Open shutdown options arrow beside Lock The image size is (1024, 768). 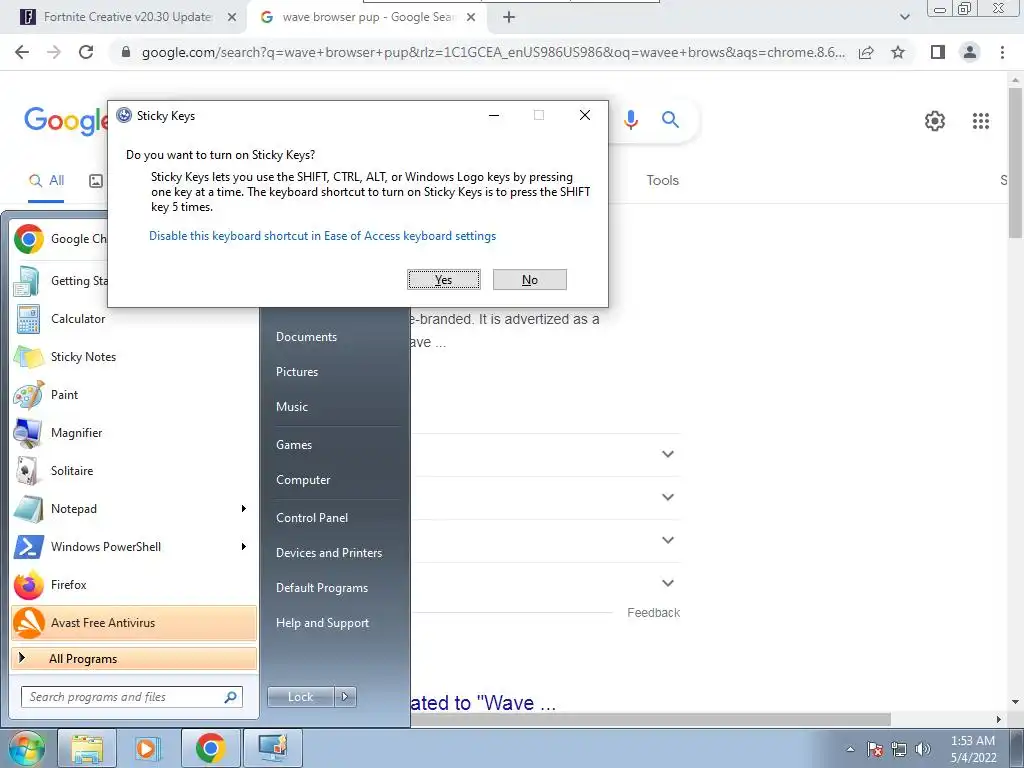click(345, 697)
